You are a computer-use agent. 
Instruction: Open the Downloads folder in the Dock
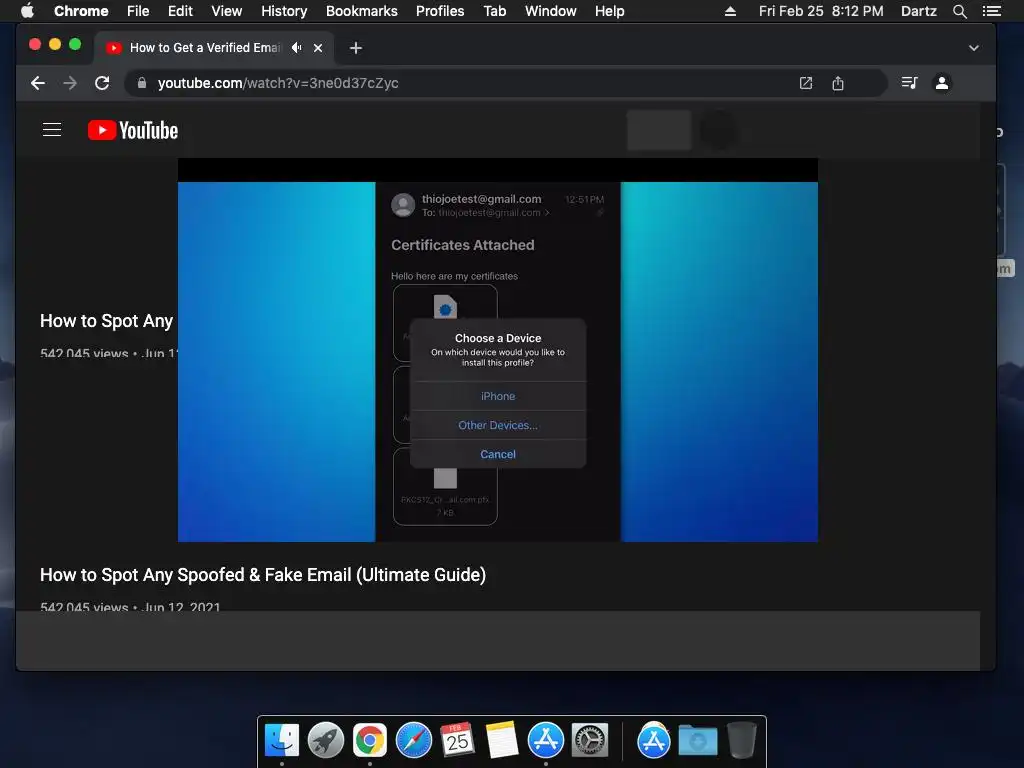coord(697,741)
